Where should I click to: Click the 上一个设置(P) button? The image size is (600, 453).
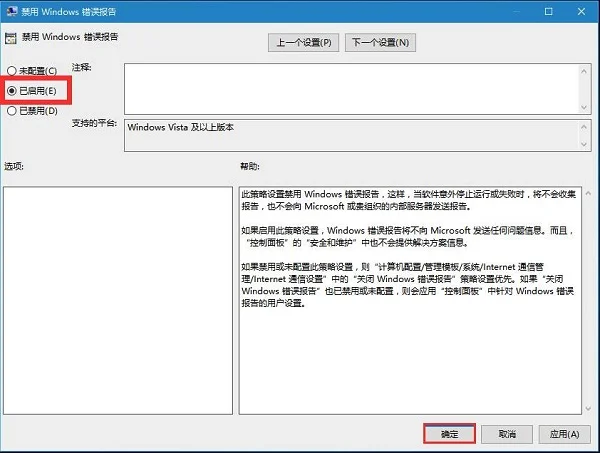click(303, 42)
